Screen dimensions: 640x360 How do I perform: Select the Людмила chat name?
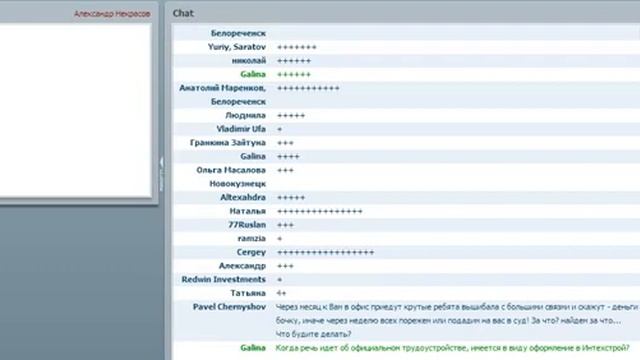[x=245, y=116]
